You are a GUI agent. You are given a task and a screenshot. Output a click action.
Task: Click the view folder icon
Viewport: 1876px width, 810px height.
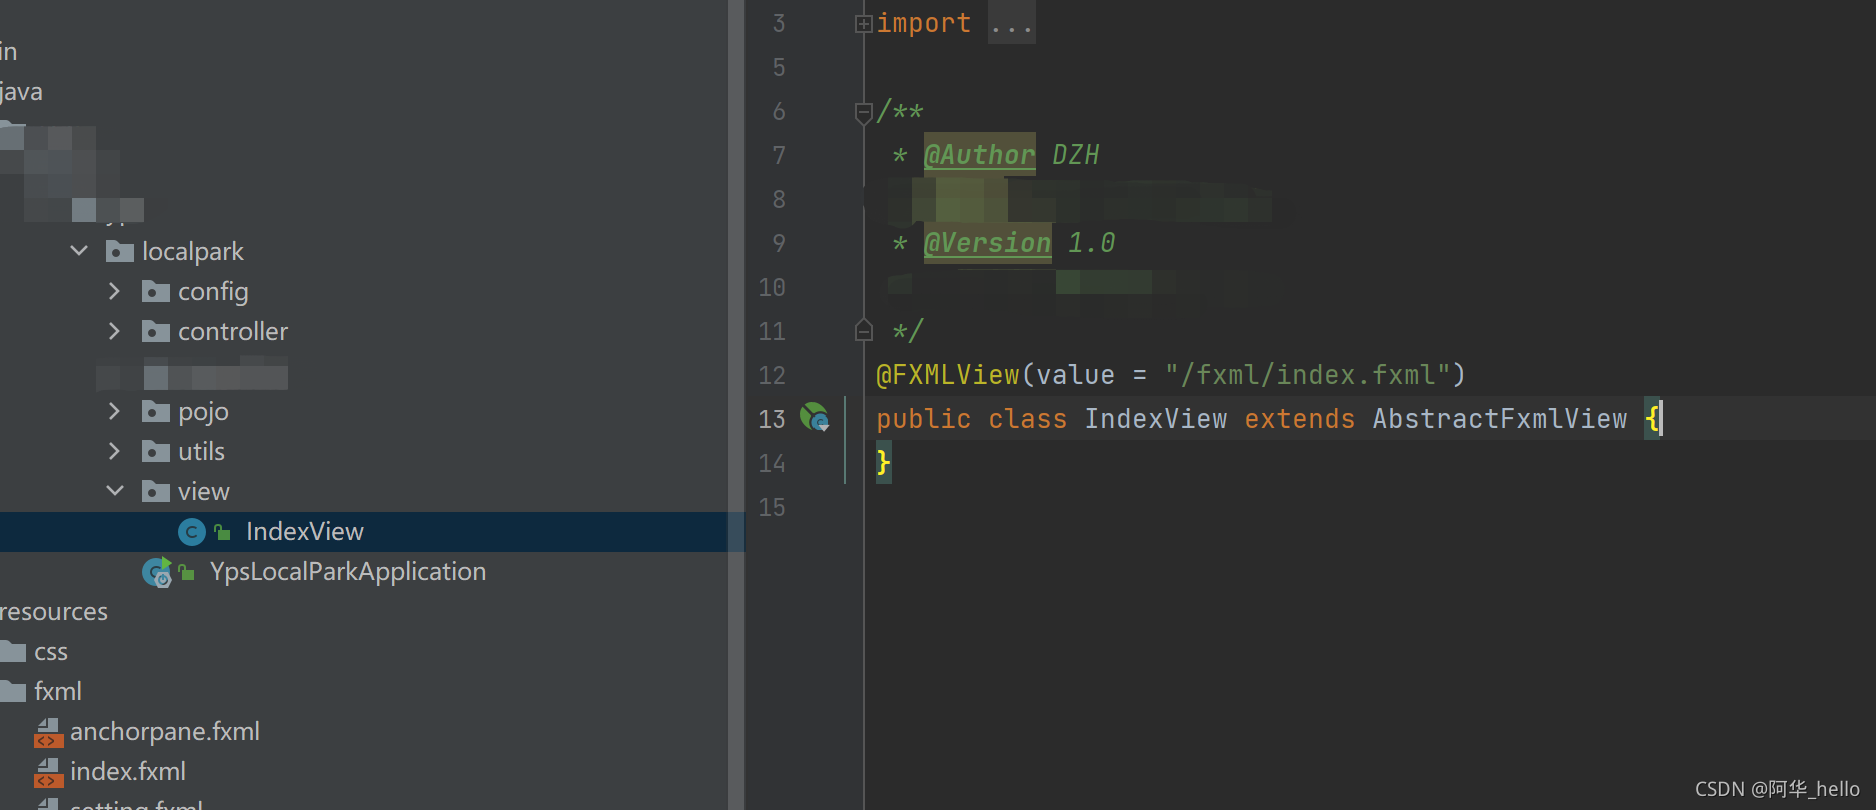tap(155, 491)
